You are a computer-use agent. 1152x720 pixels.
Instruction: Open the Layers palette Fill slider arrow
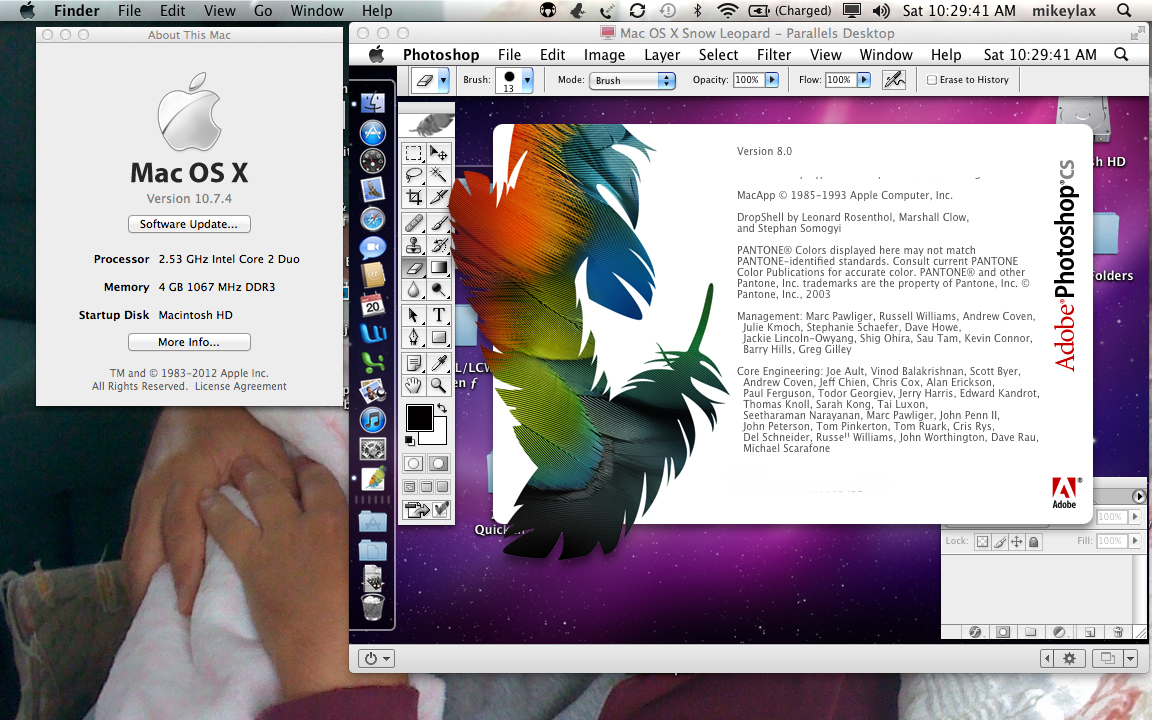coord(1134,541)
